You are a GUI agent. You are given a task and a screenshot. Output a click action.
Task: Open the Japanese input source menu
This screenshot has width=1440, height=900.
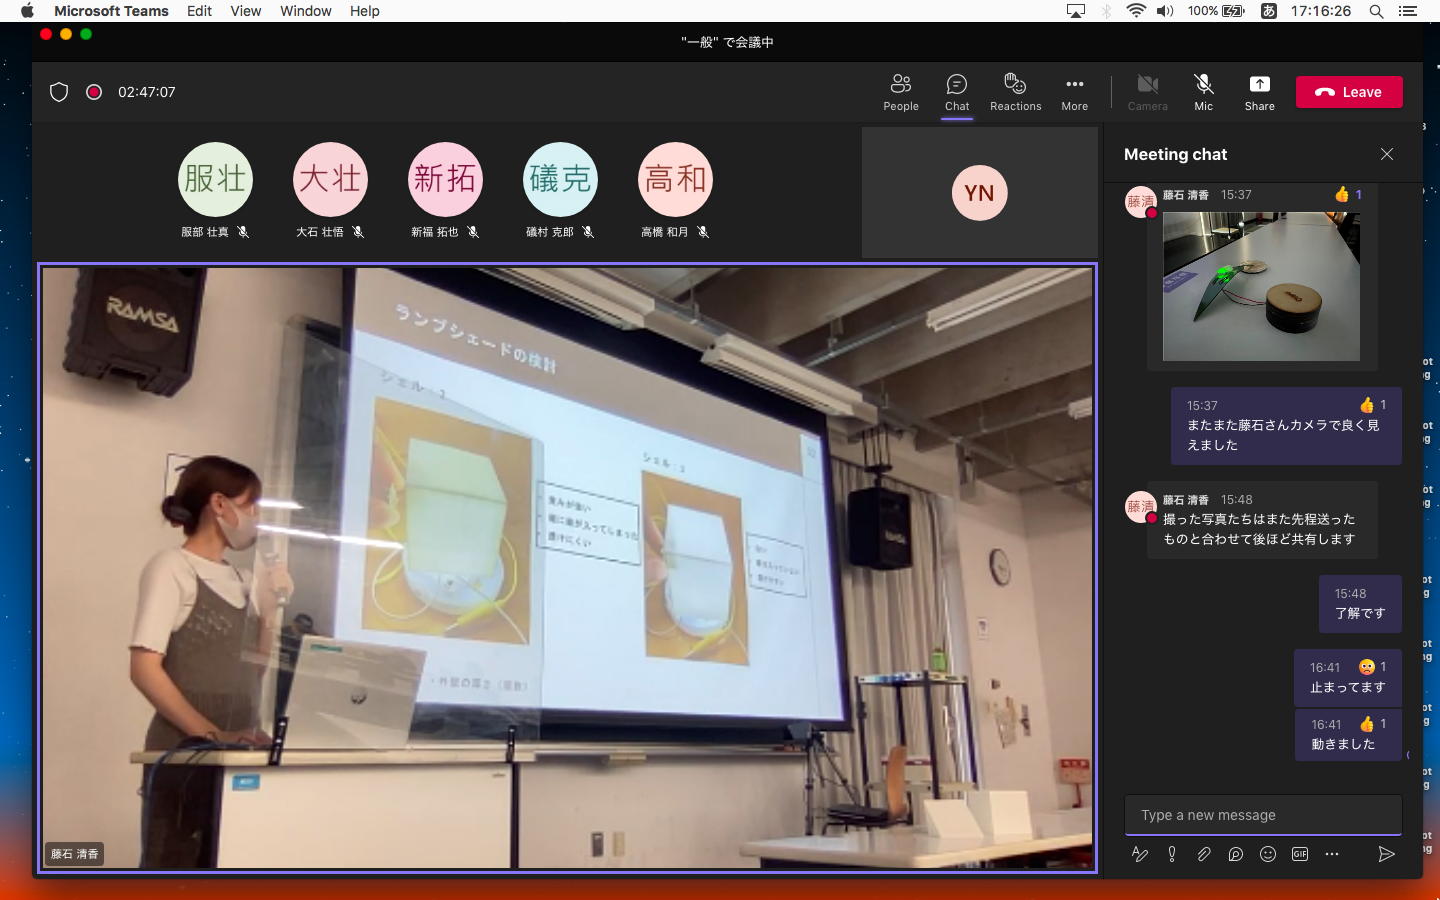click(x=1268, y=11)
